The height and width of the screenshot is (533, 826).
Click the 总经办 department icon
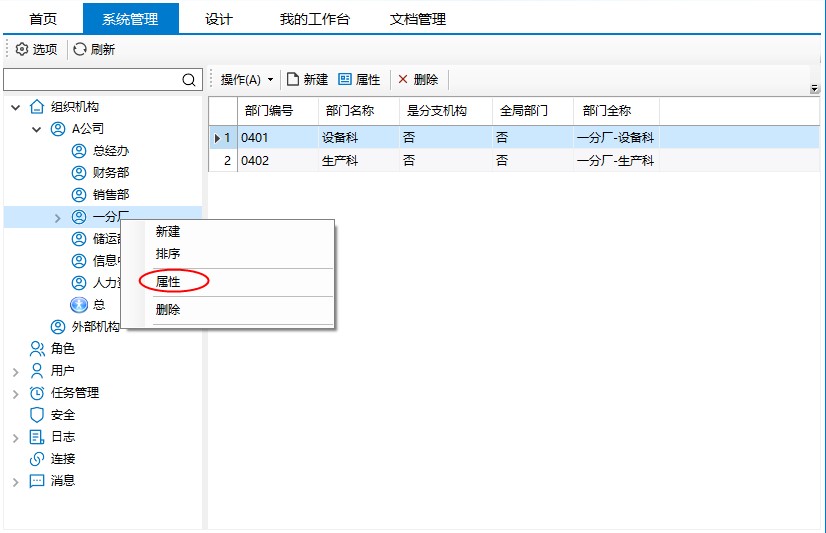pos(78,151)
